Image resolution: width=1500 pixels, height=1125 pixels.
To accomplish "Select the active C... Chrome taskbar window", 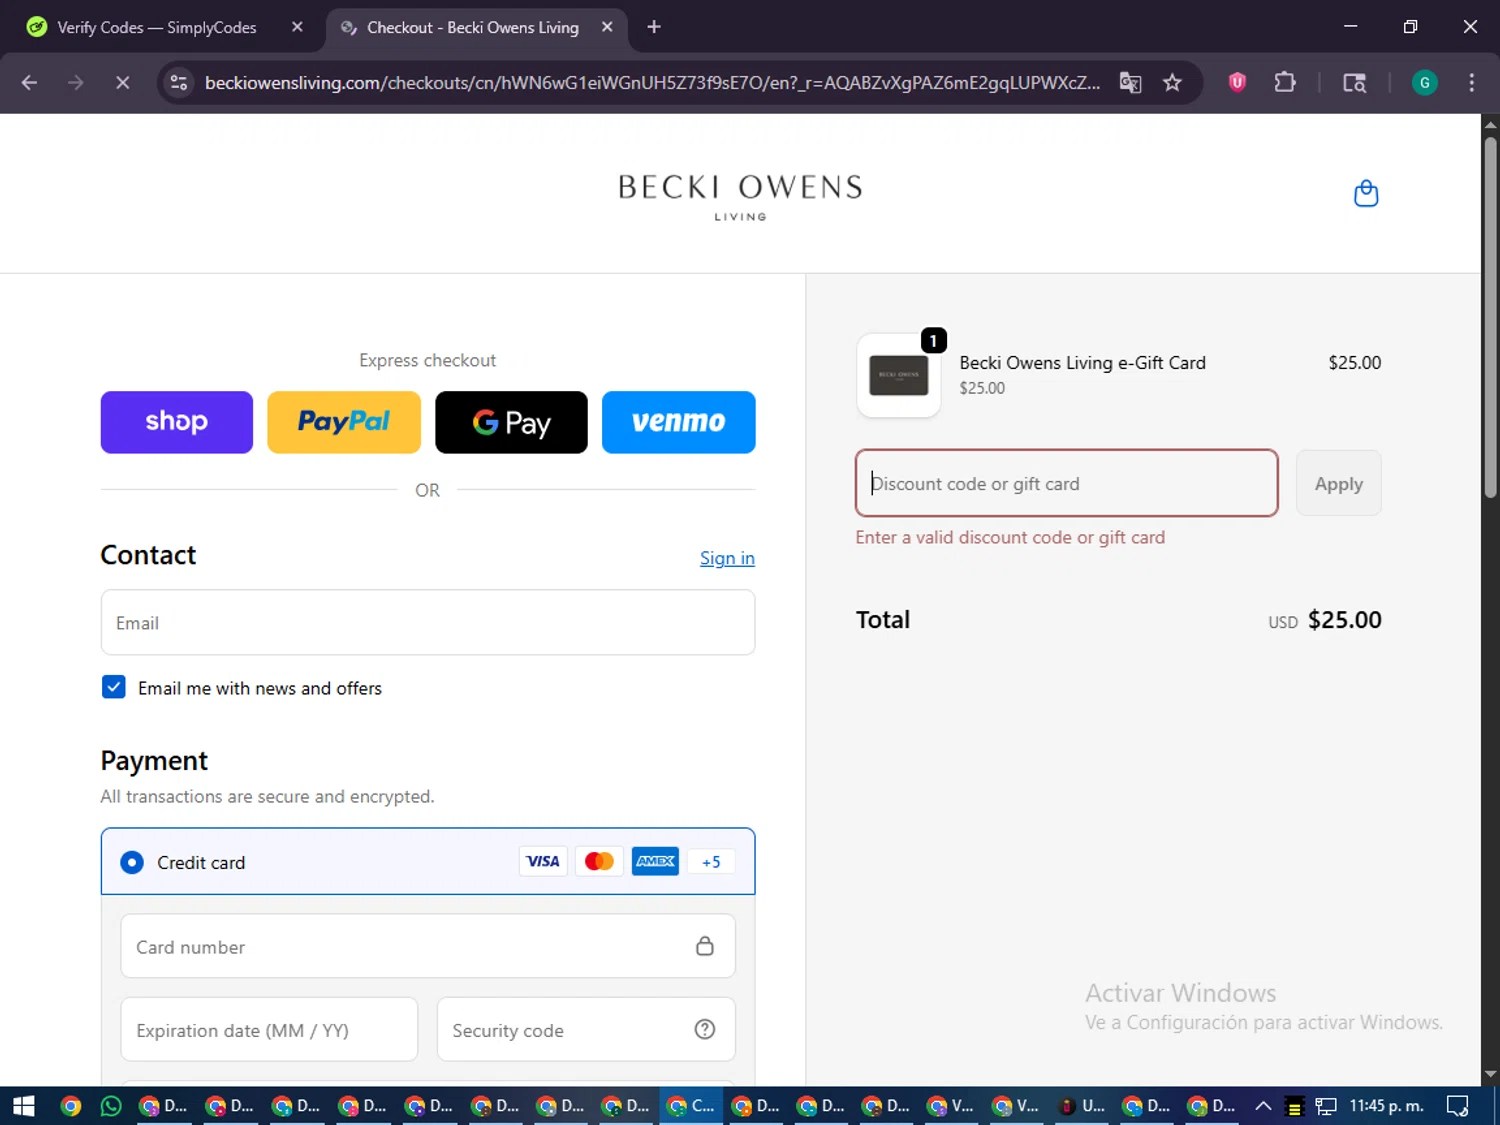I will pos(692,1106).
